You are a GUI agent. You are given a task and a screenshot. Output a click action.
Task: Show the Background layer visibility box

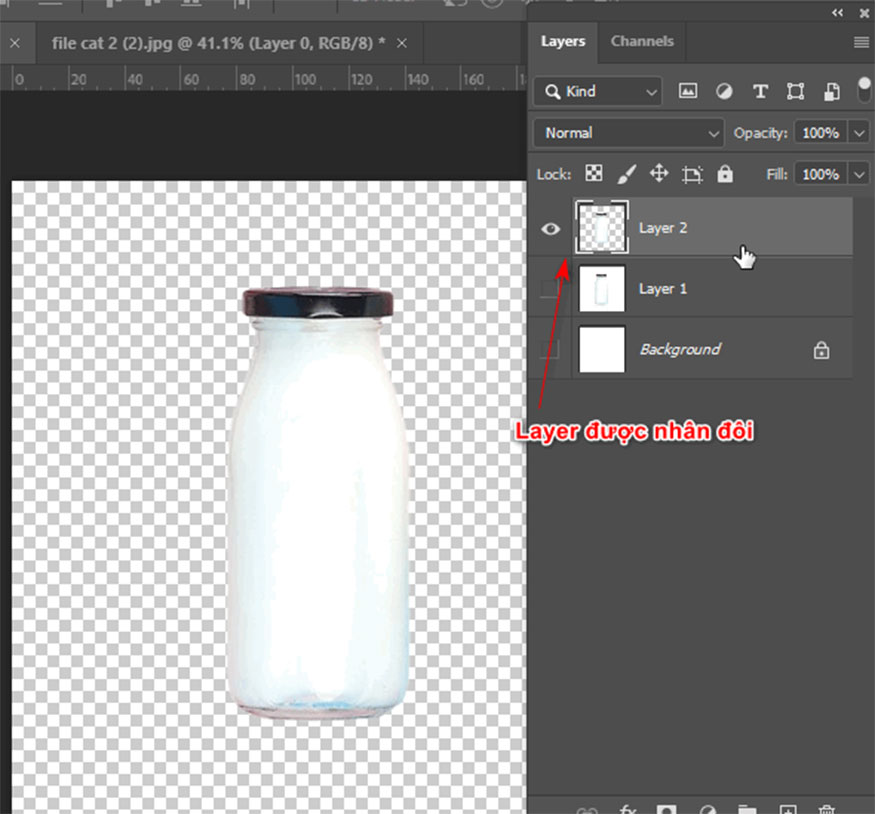coord(550,349)
